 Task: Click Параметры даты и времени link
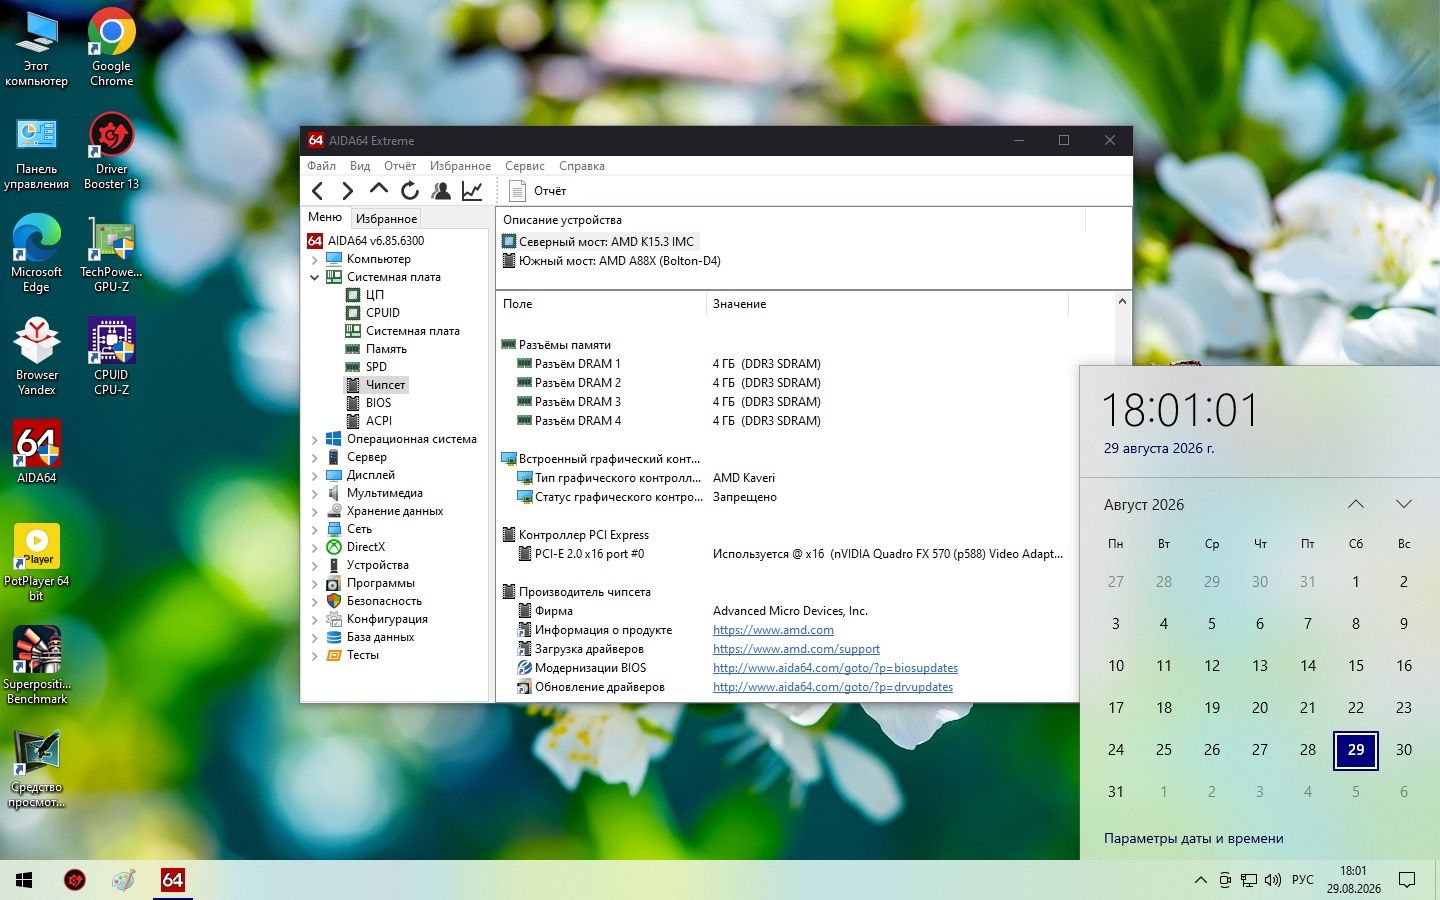[1193, 838]
